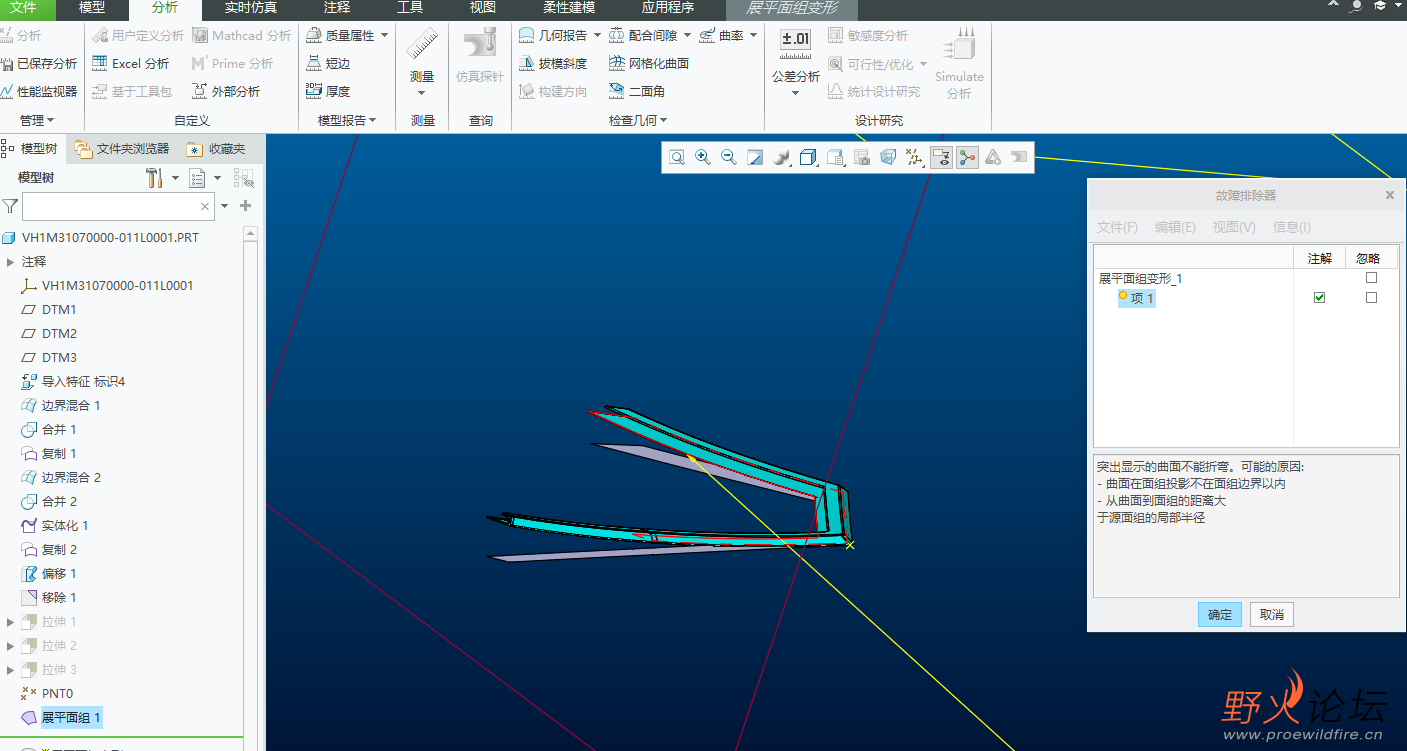This screenshot has width=1407, height=751.
Task: Open the Favorites (收藏夹) tab
Action: (x=216, y=149)
